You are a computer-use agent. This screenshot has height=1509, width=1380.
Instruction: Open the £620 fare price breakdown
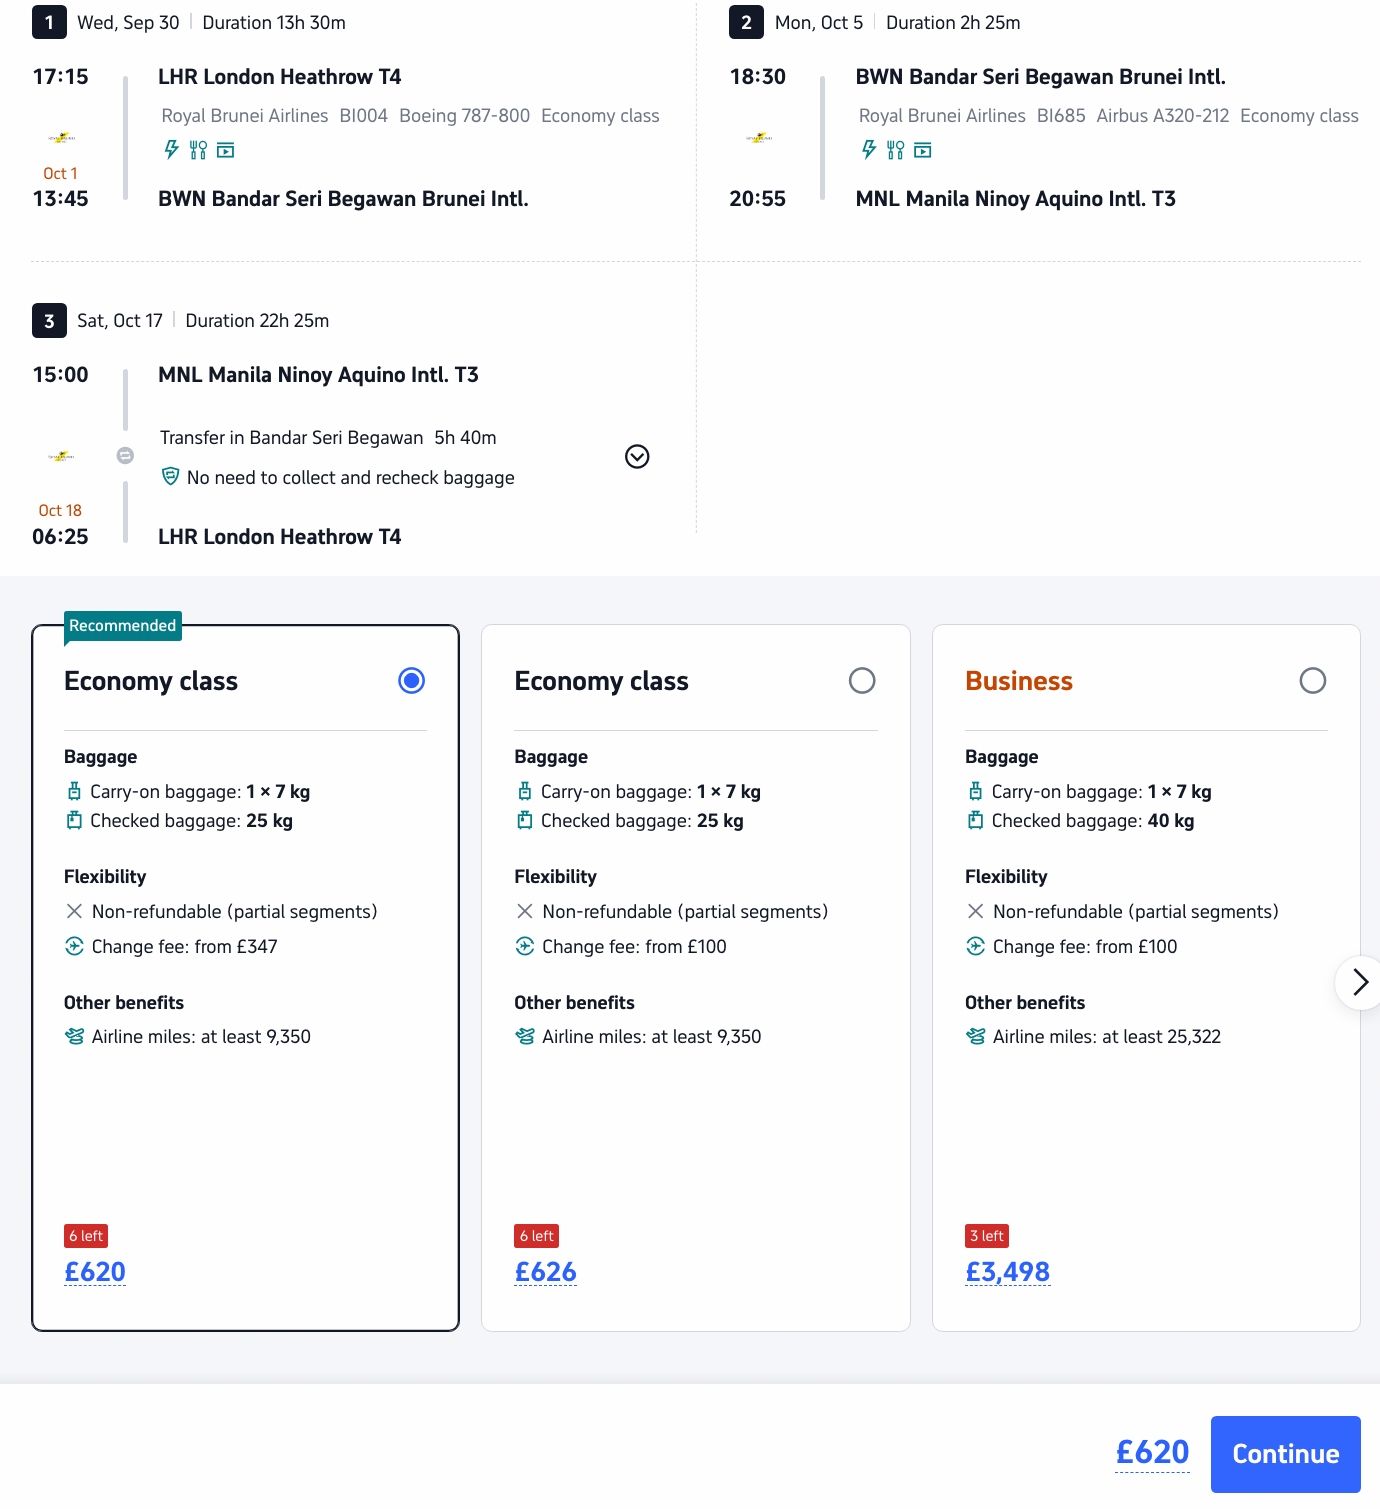95,1272
